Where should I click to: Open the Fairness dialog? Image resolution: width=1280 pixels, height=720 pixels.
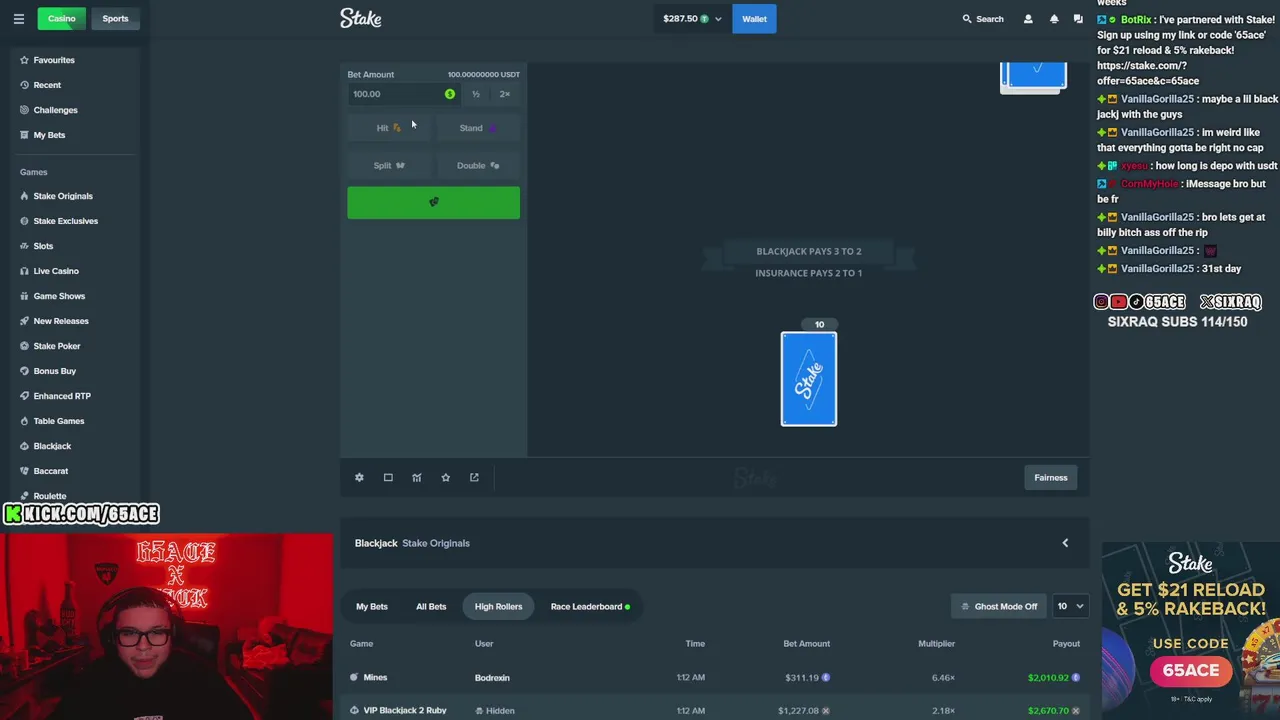tap(1051, 478)
